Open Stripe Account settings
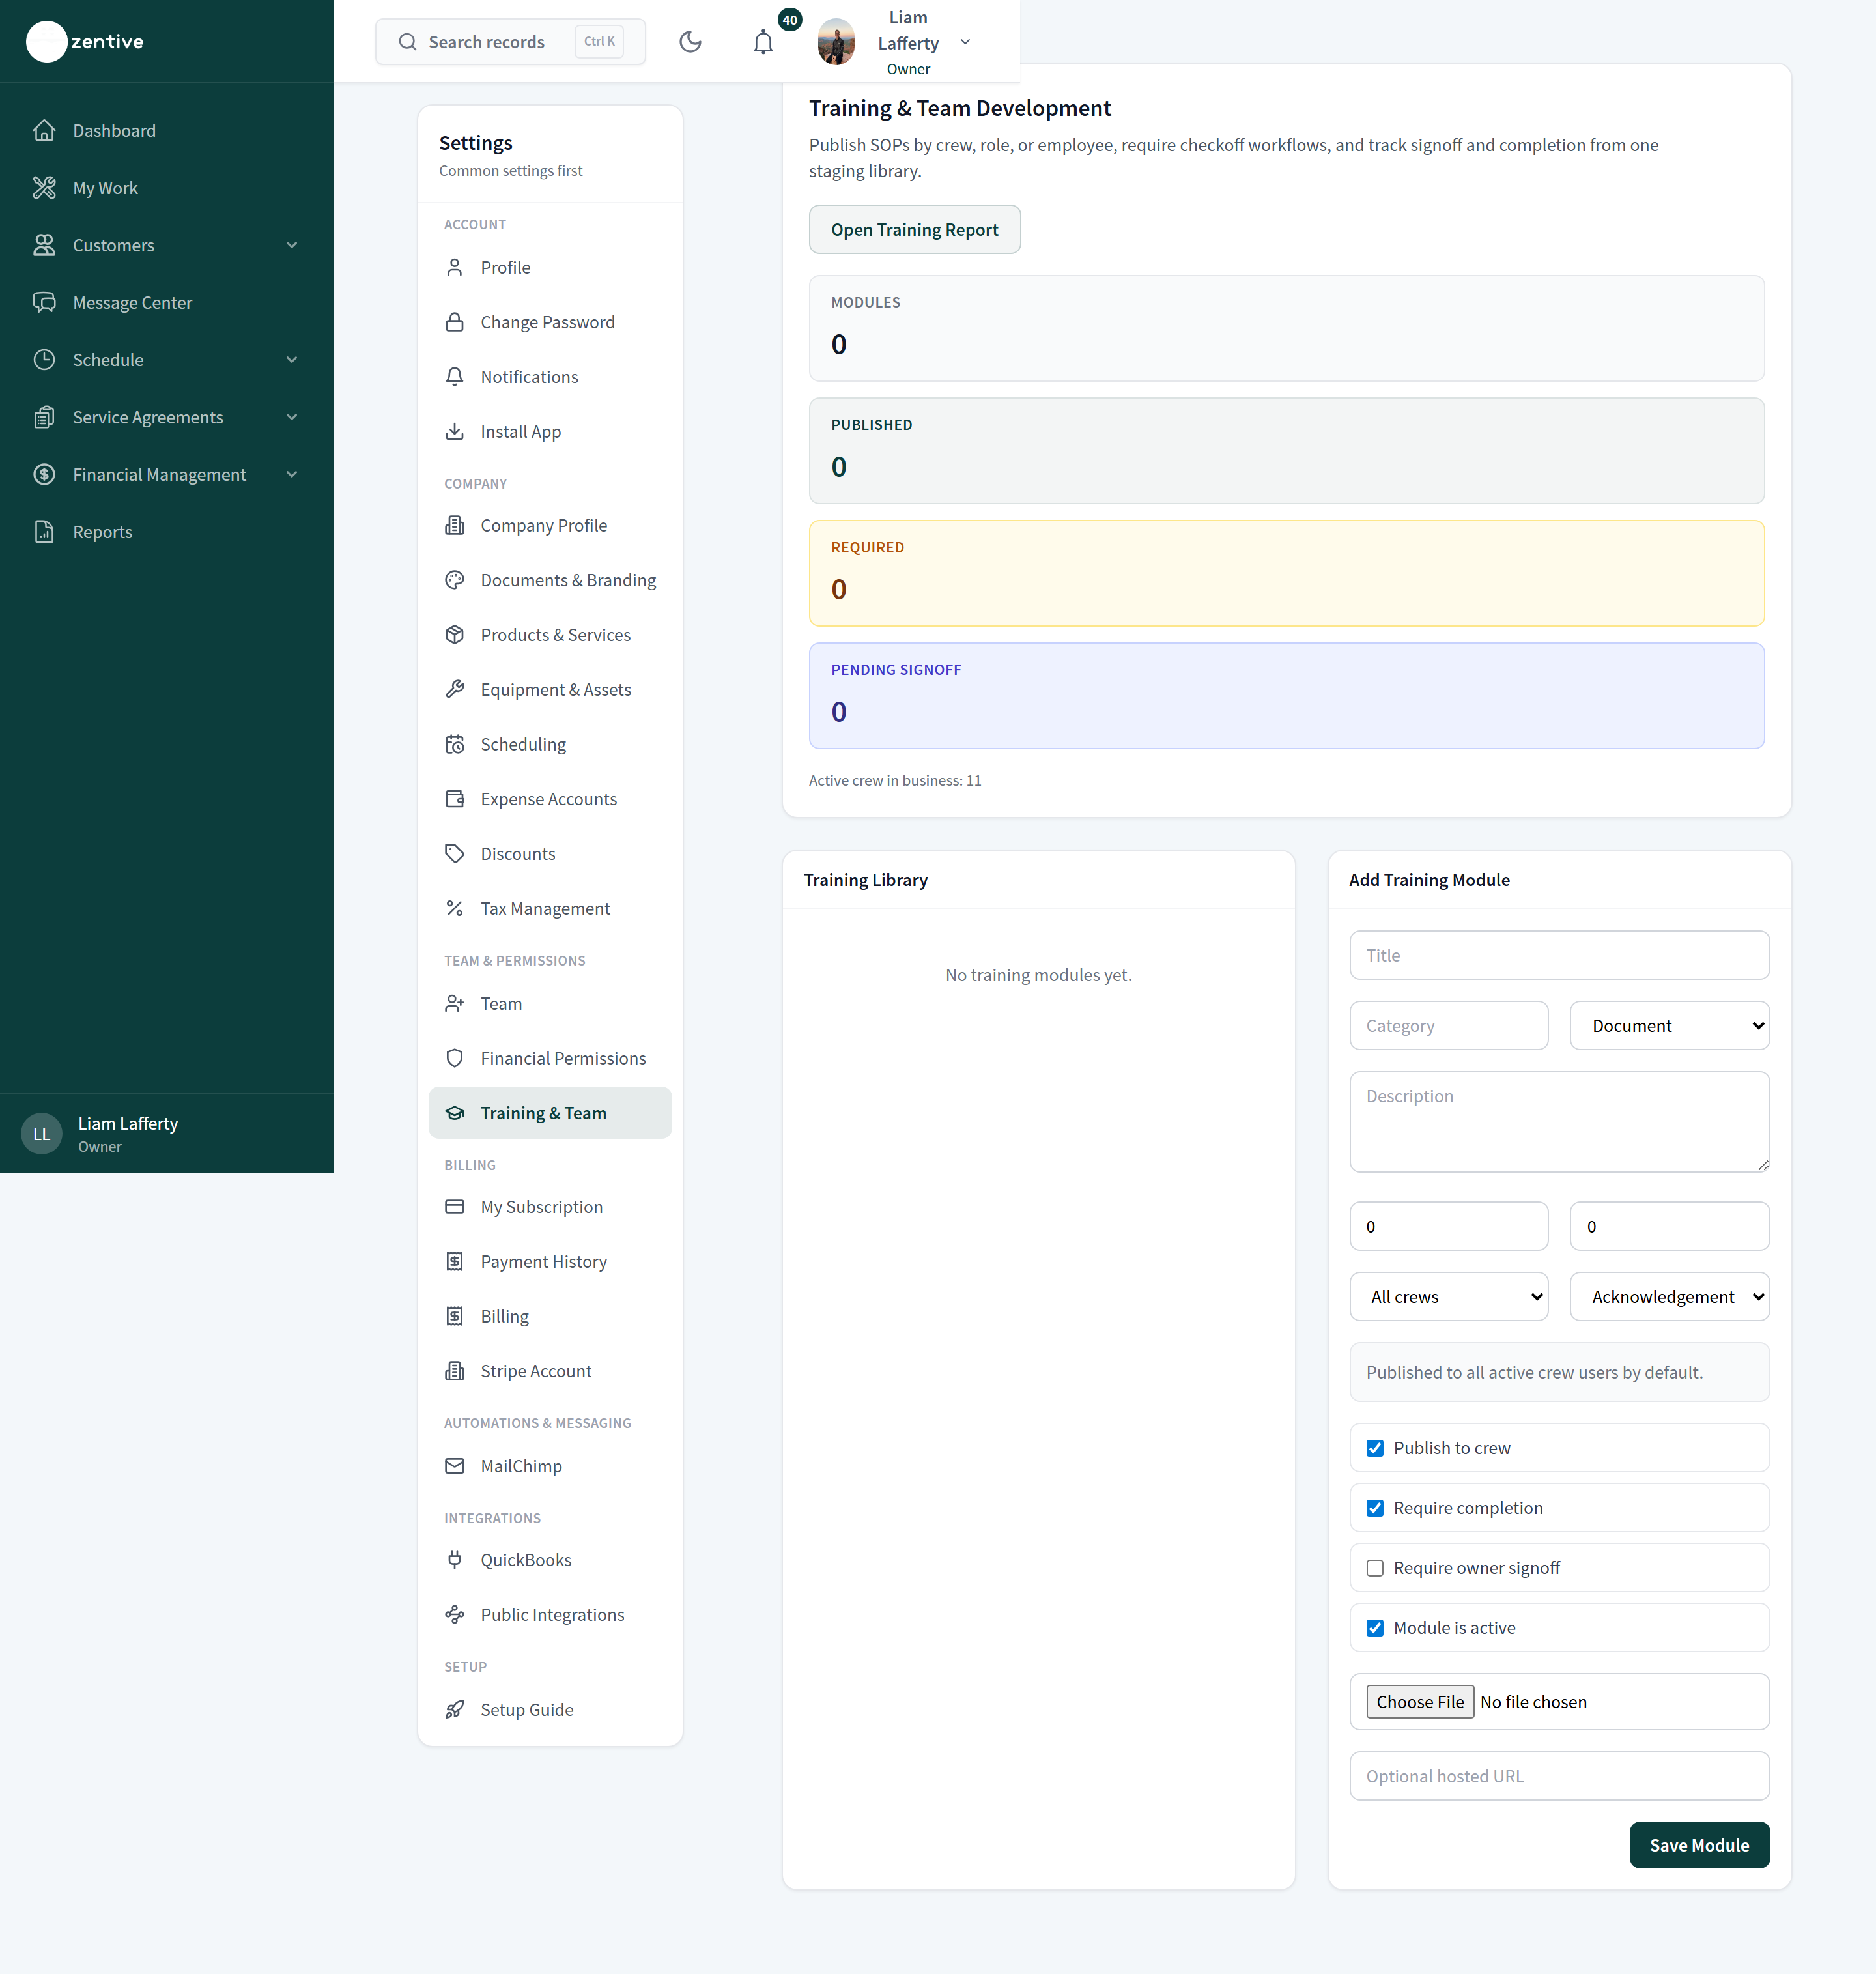 tap(550, 1371)
